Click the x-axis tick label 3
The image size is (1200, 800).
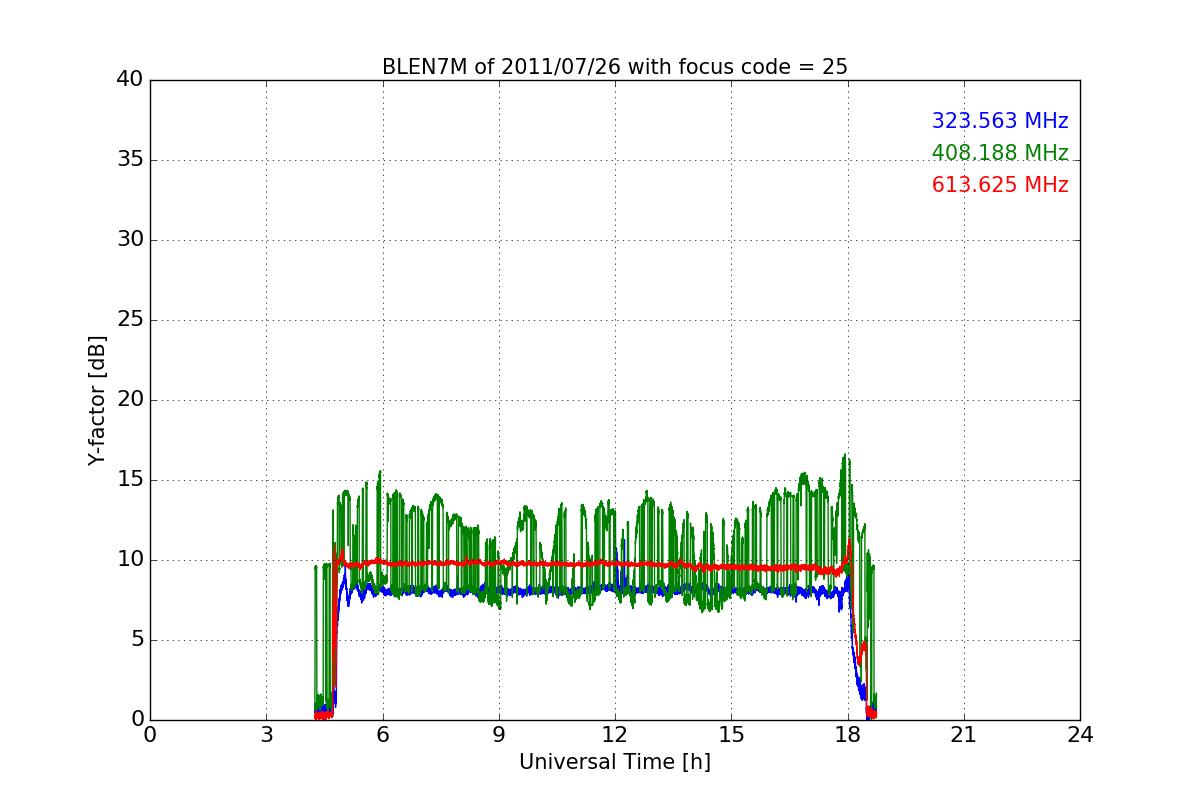coord(266,735)
